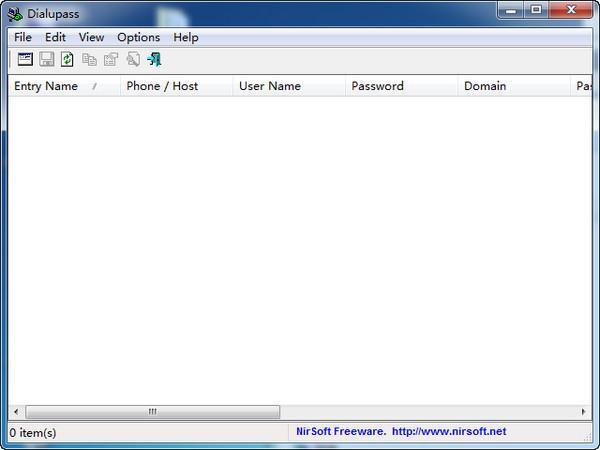The width and height of the screenshot is (600, 450).
Task: Open the Help menu
Action: pos(186,38)
